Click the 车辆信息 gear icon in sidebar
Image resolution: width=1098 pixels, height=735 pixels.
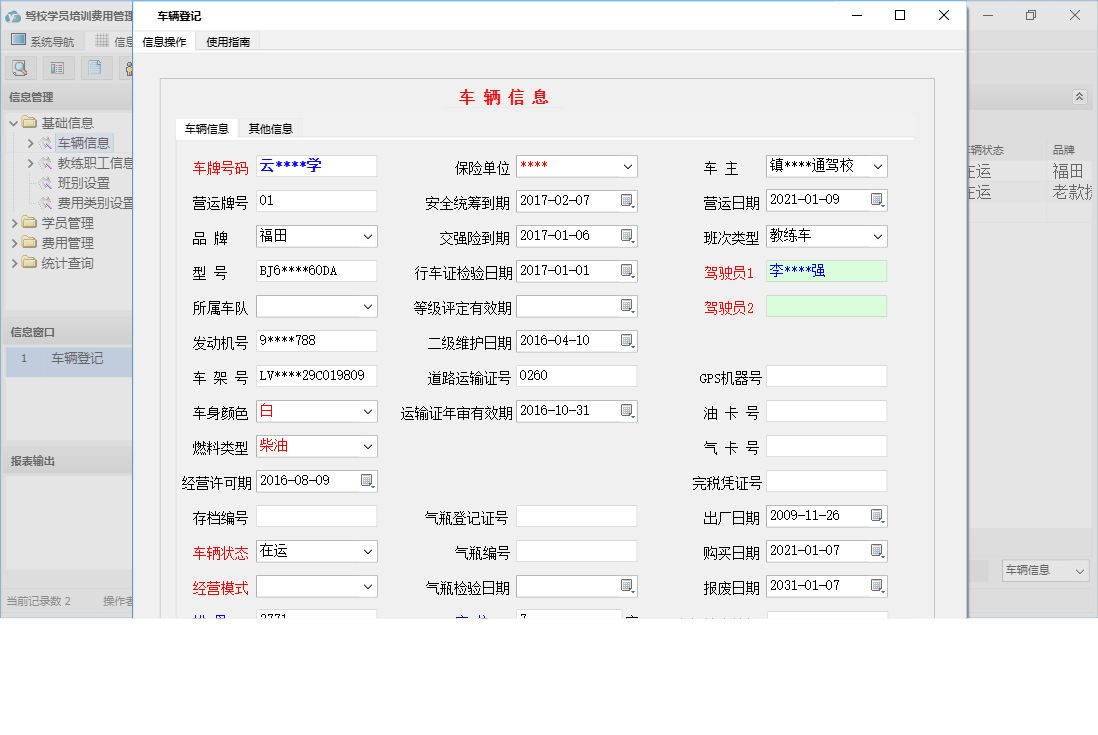click(44, 142)
